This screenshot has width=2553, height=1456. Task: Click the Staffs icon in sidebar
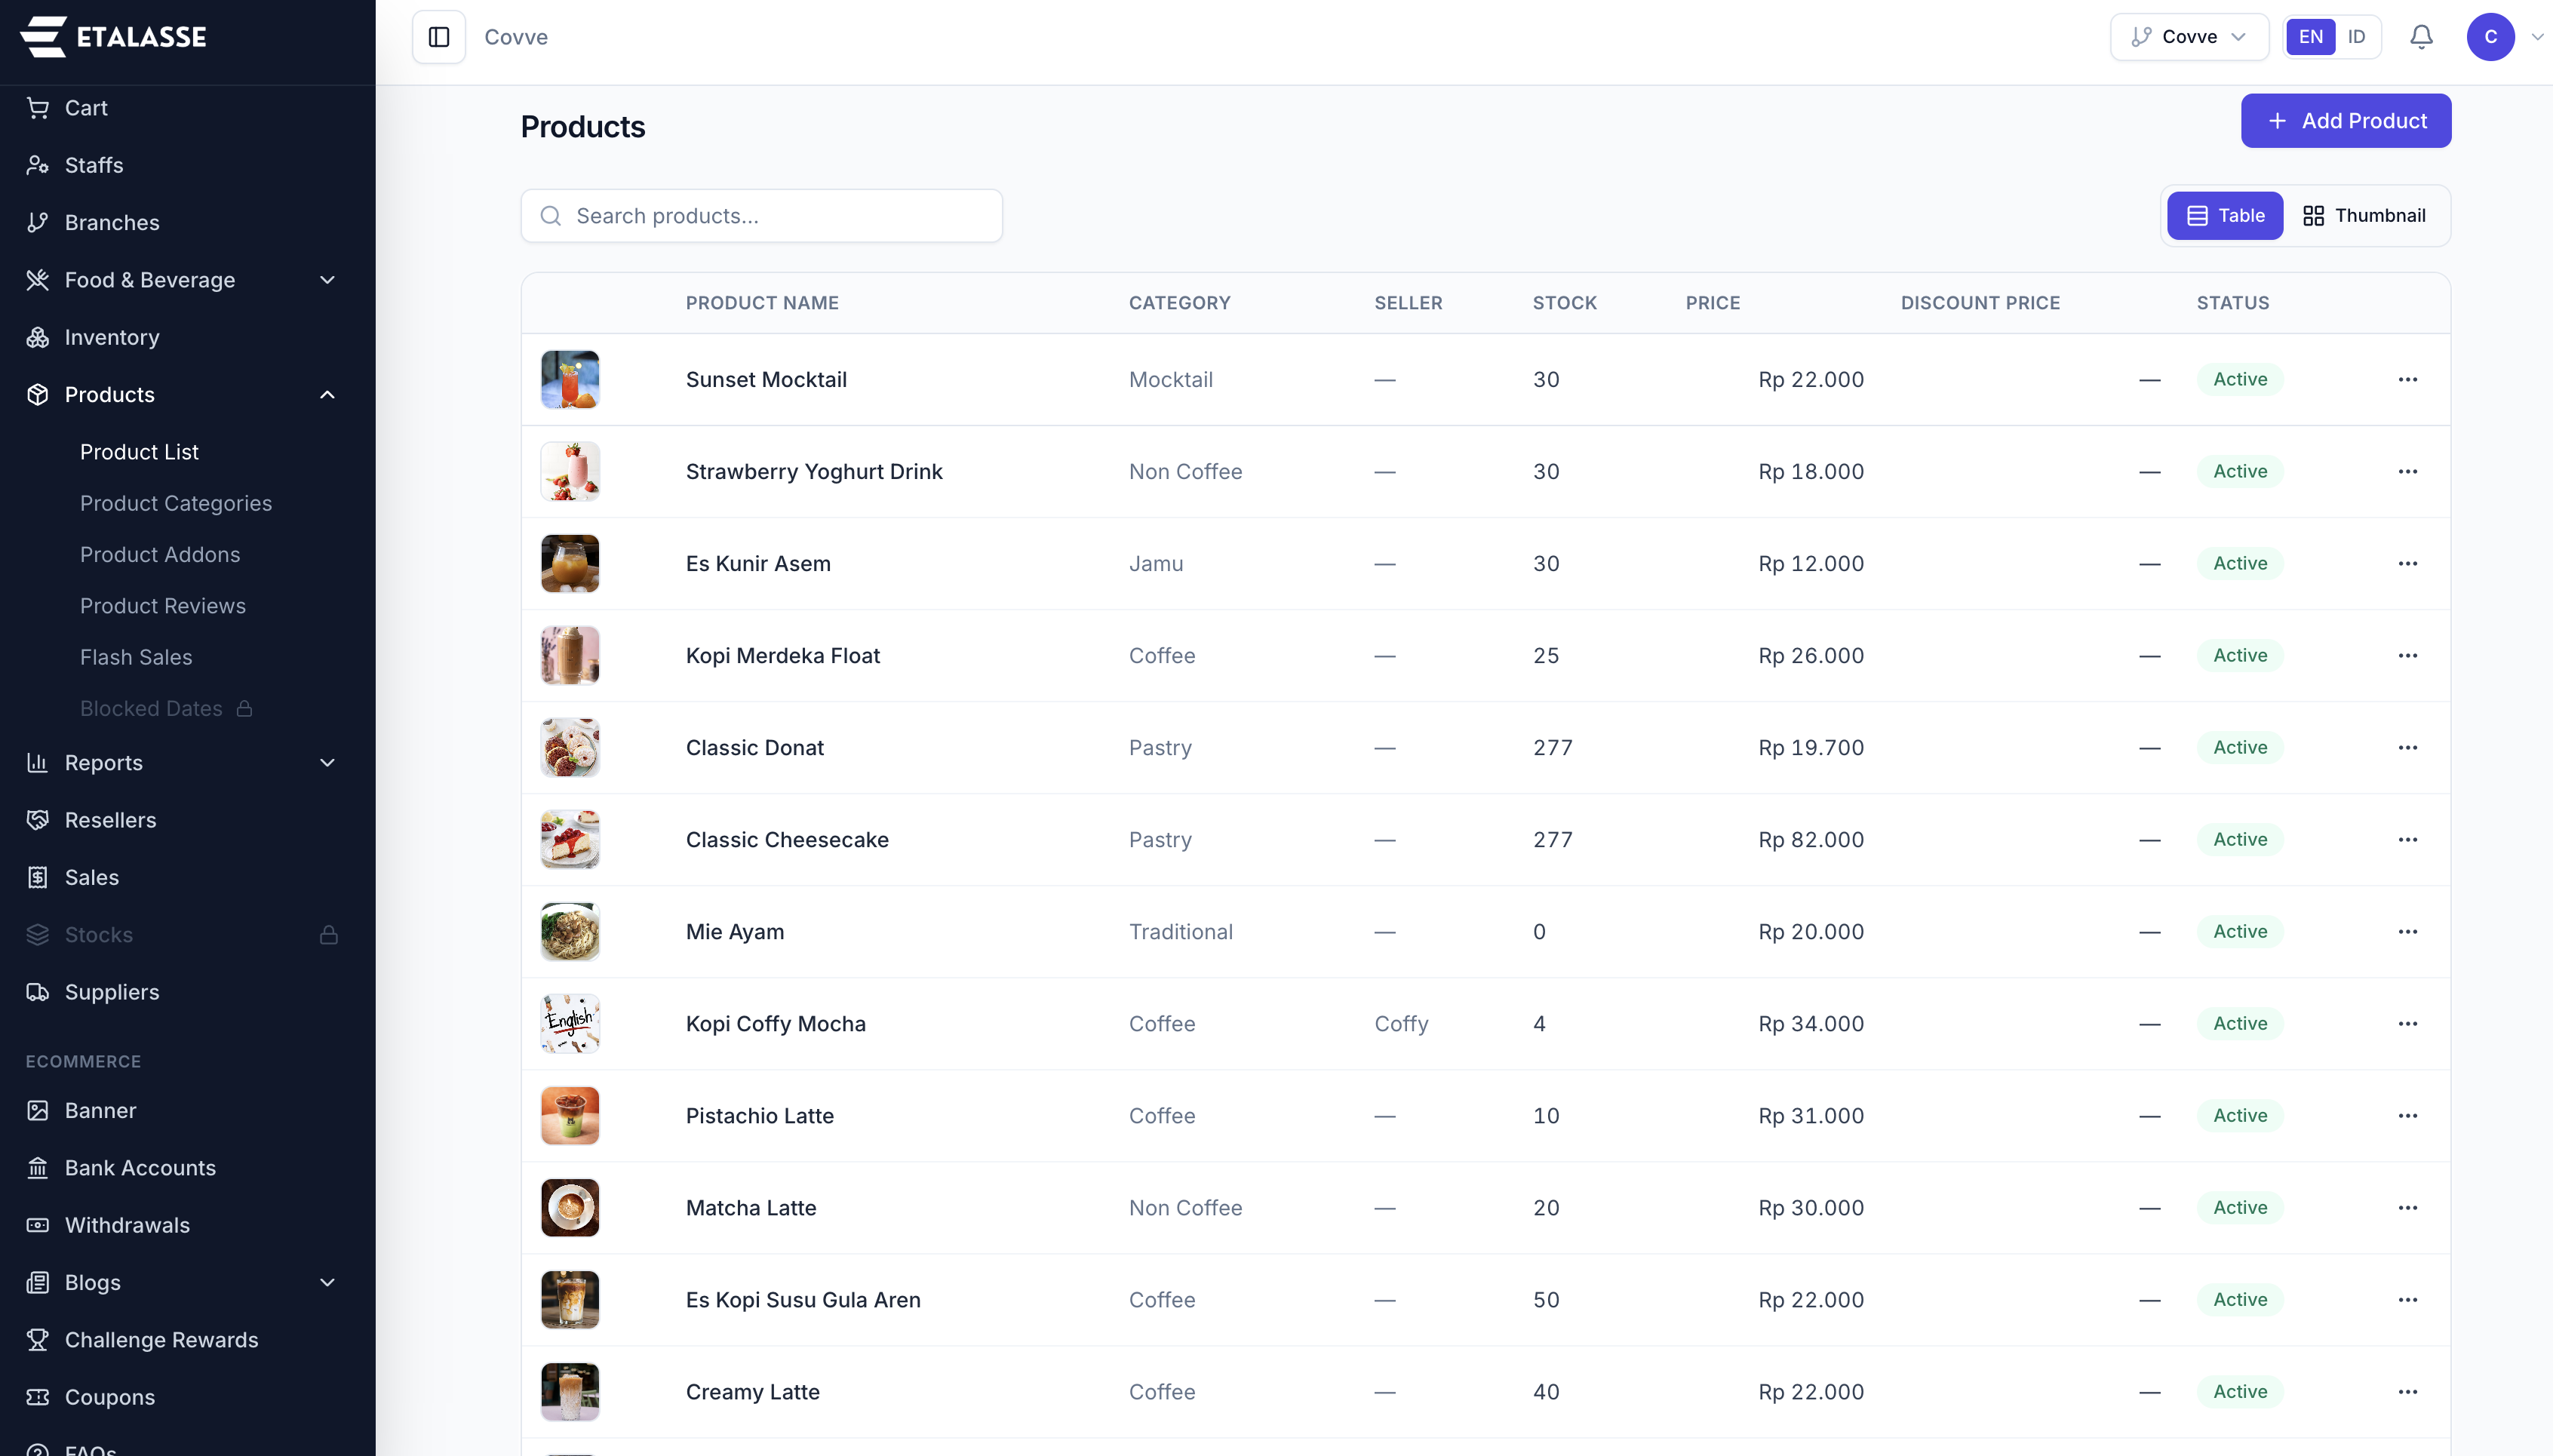click(x=38, y=165)
